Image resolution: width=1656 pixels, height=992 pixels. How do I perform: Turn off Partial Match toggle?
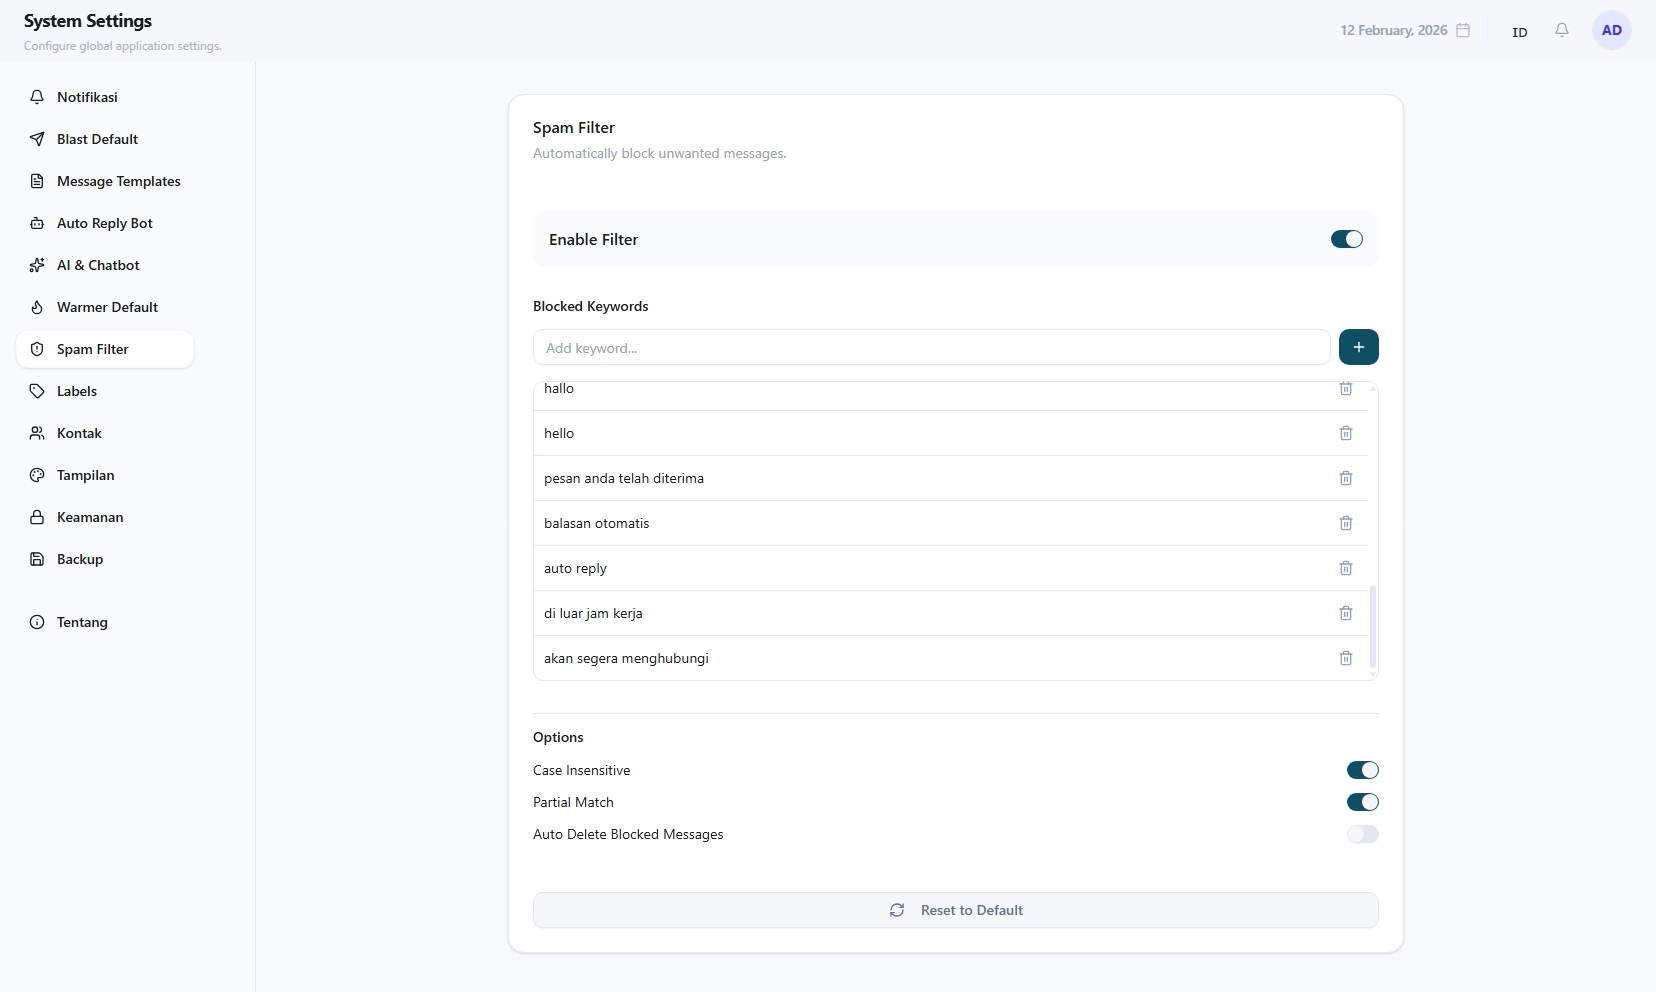click(x=1362, y=802)
